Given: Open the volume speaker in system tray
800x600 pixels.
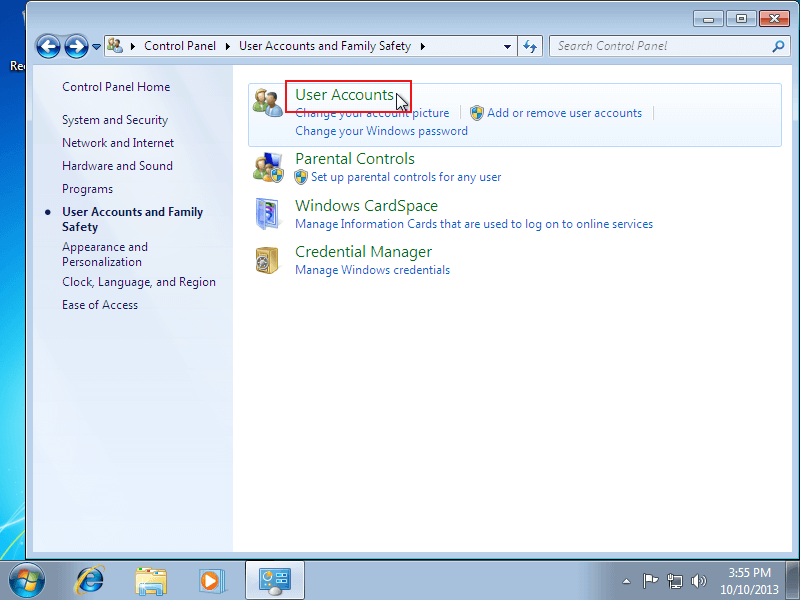Looking at the screenshot, I should point(698,580).
